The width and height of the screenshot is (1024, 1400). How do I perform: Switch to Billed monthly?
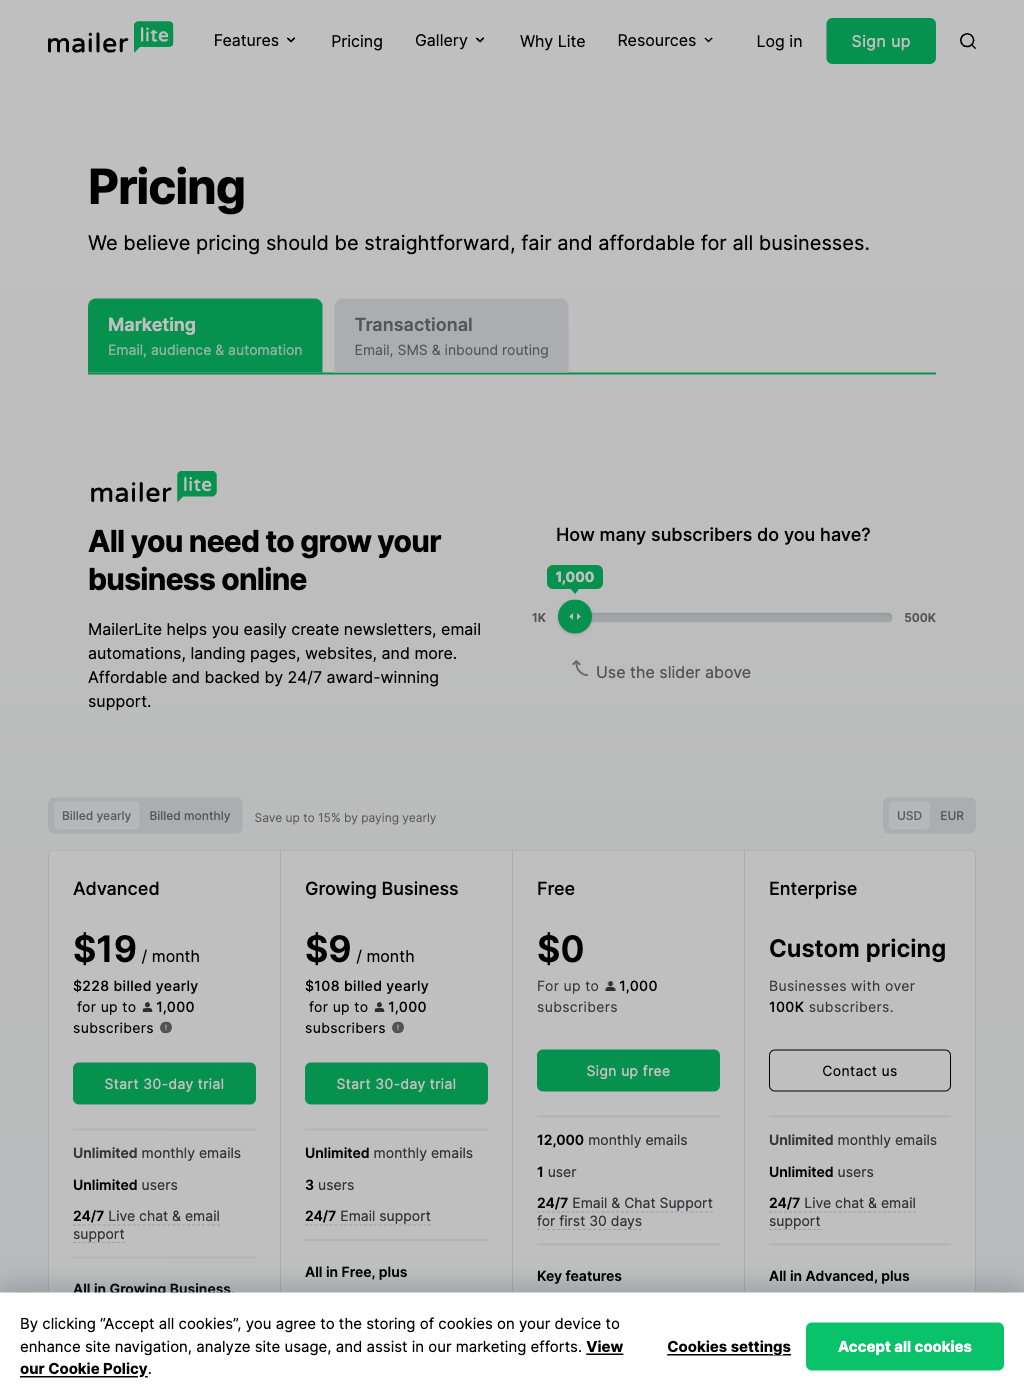[190, 816]
